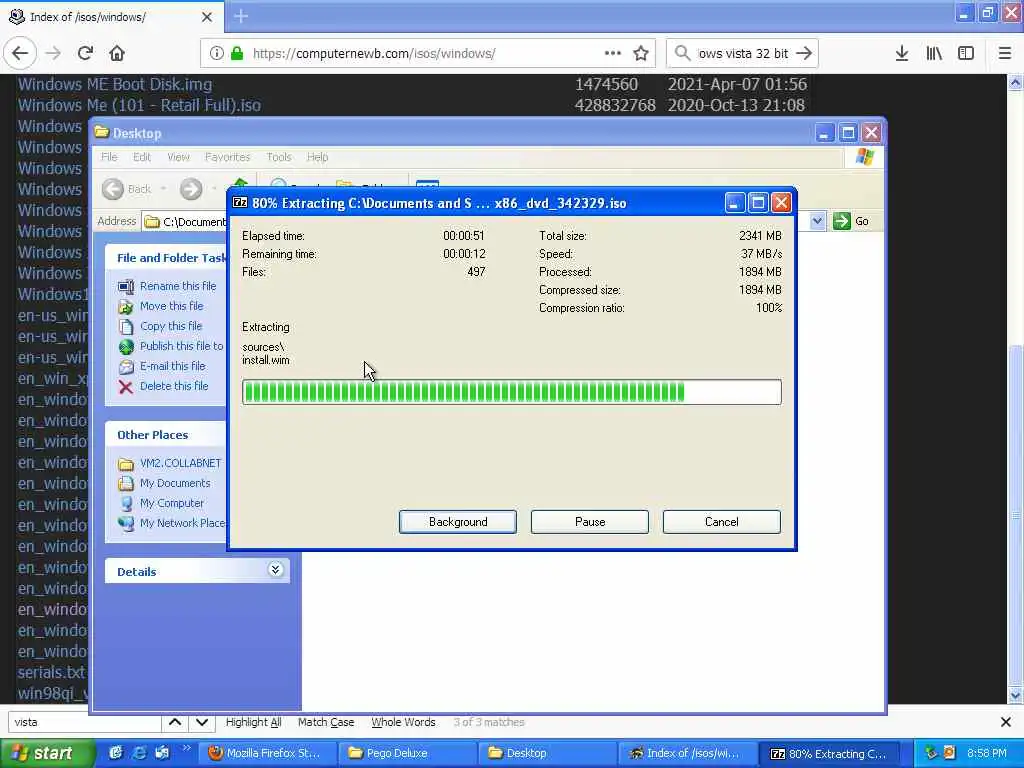This screenshot has width=1024, height=768.
Task: Expand the explorer address bar dropdown
Action: click(817, 221)
